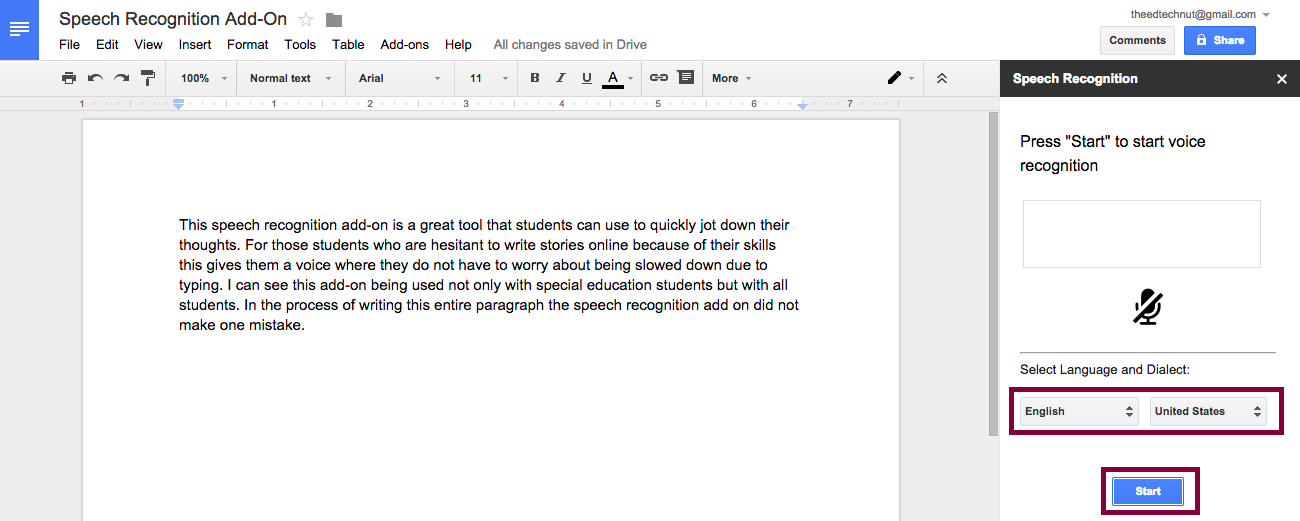The width and height of the screenshot is (1300, 521).
Task: Open the pencil editing mode dropdown
Action: (x=900, y=78)
